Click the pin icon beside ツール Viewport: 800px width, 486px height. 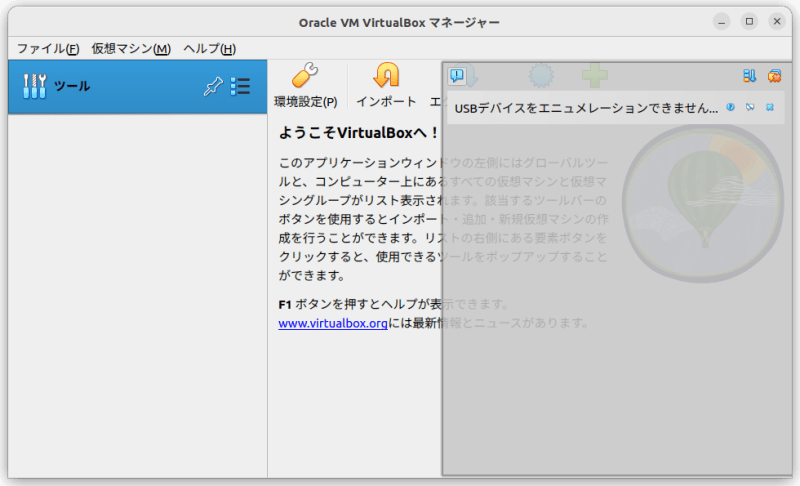[x=213, y=86]
